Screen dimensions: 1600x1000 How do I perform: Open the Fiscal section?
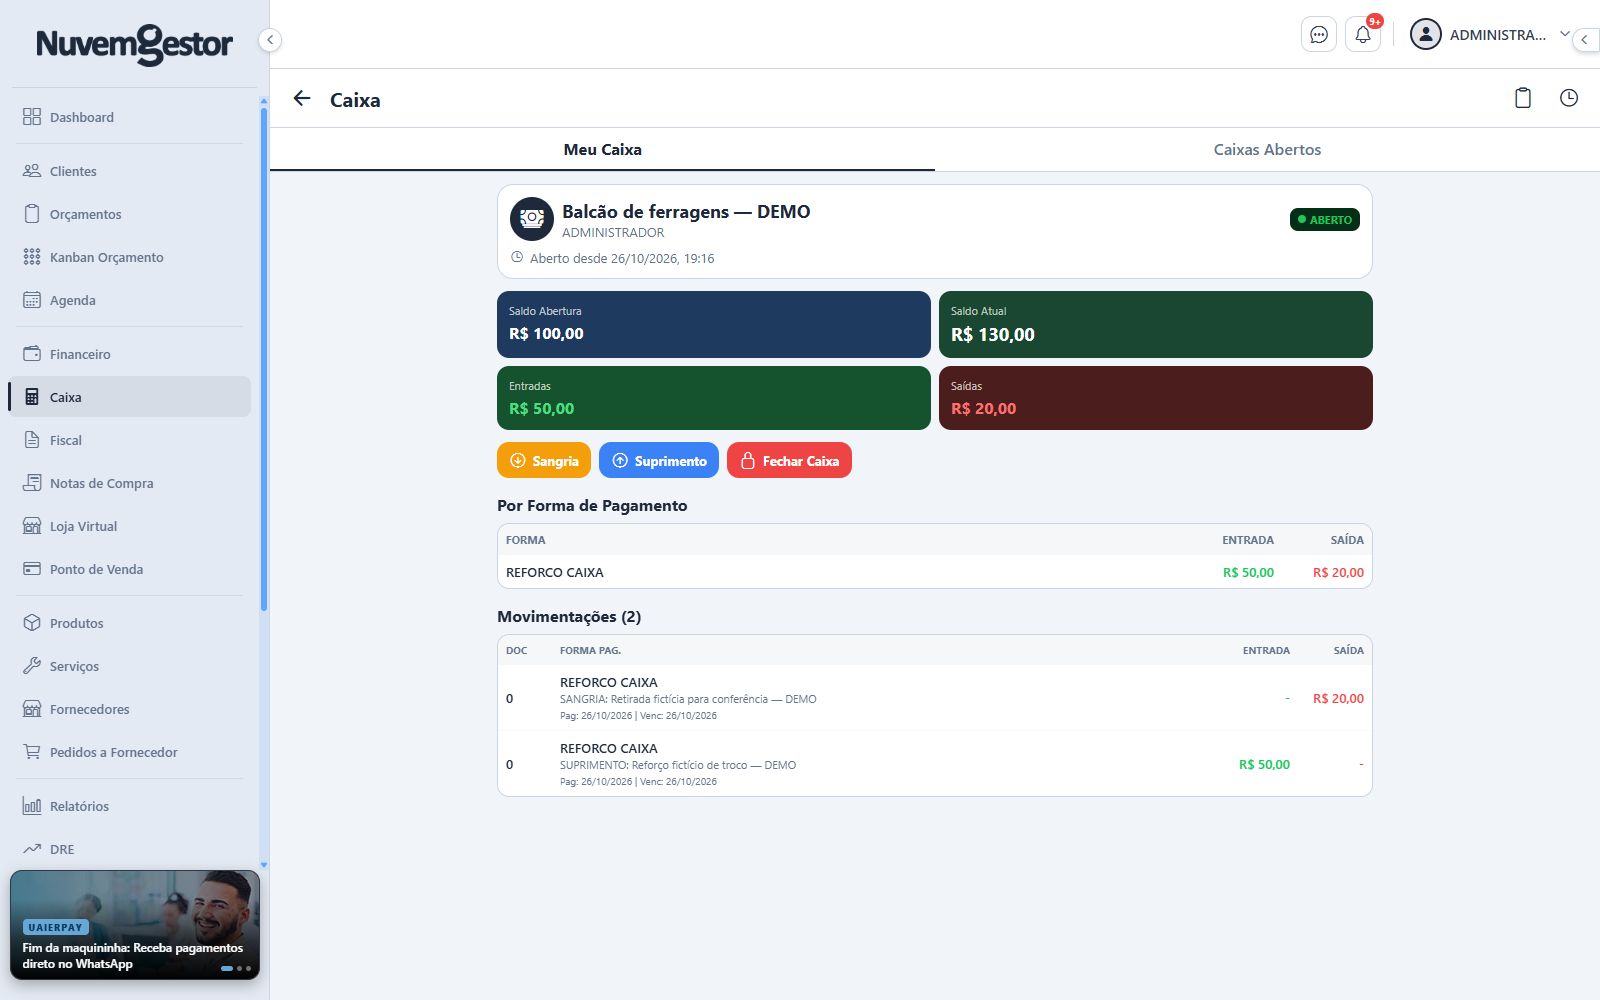tap(130, 440)
